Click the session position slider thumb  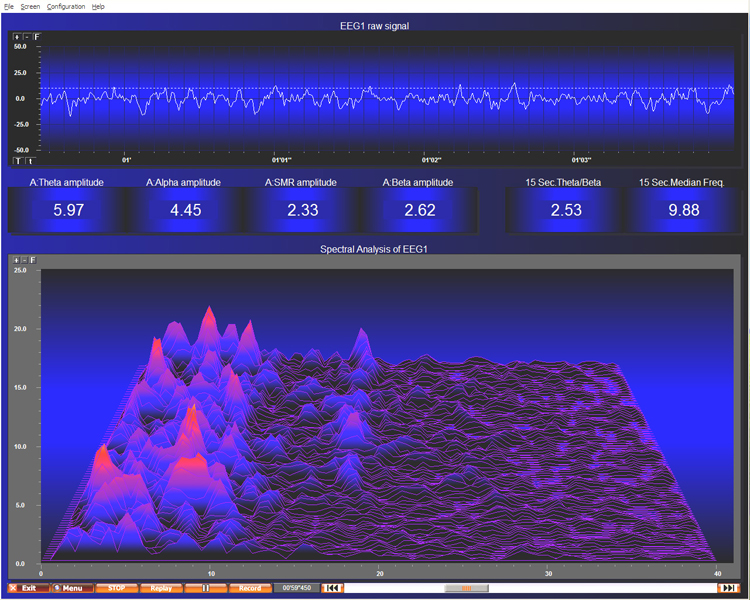click(466, 588)
